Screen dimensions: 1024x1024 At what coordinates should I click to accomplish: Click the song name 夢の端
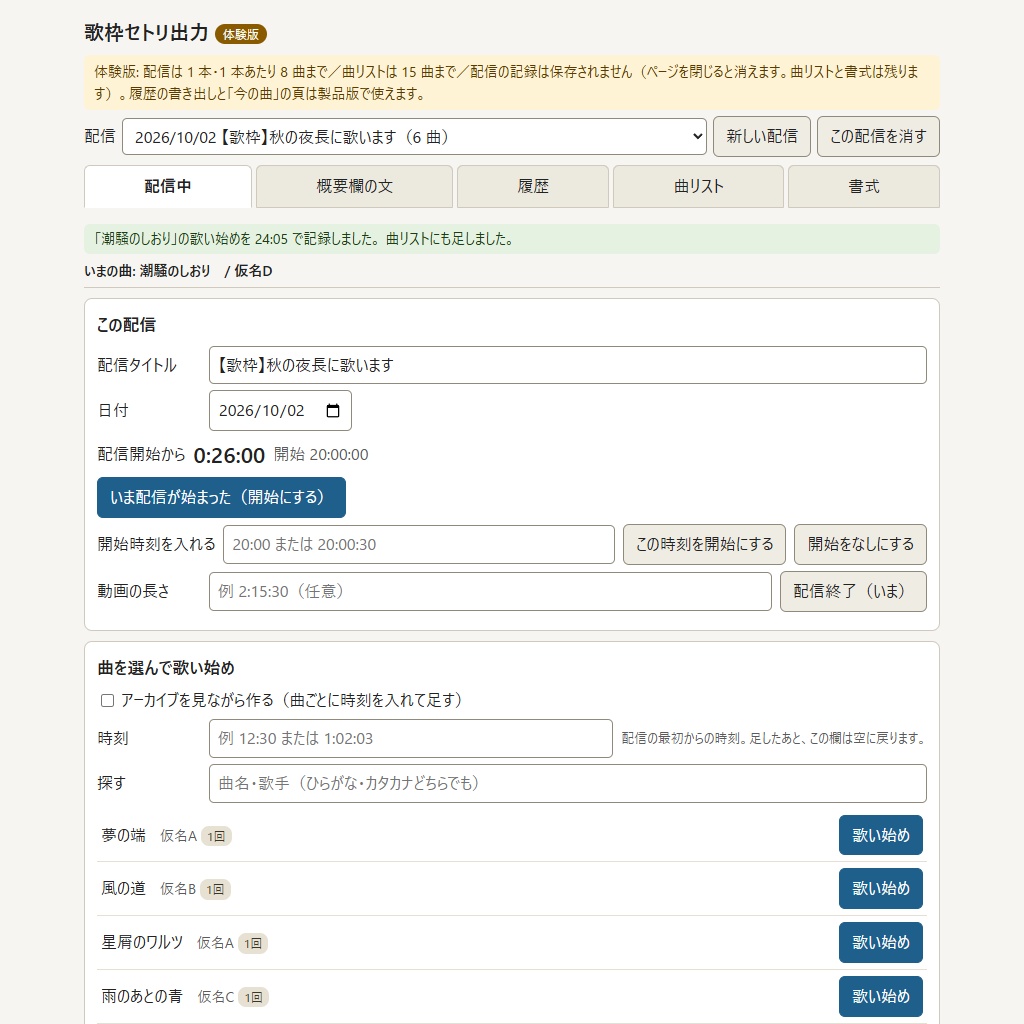(x=123, y=836)
